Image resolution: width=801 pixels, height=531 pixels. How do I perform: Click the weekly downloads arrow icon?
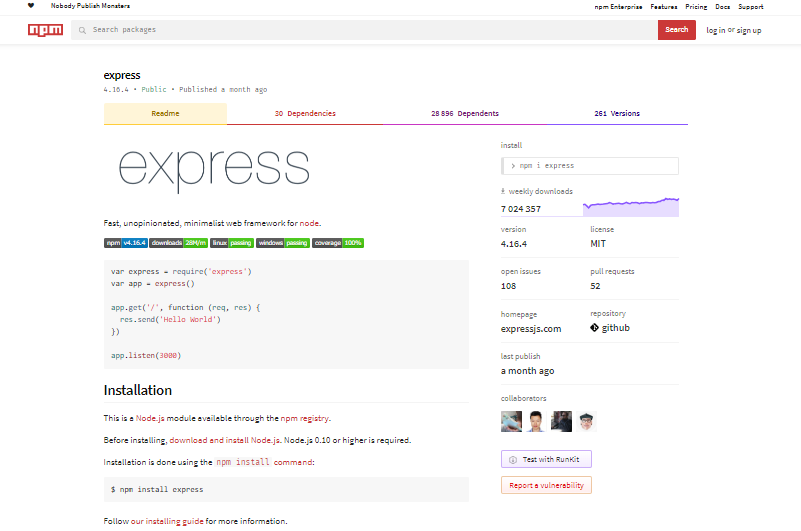coord(503,191)
